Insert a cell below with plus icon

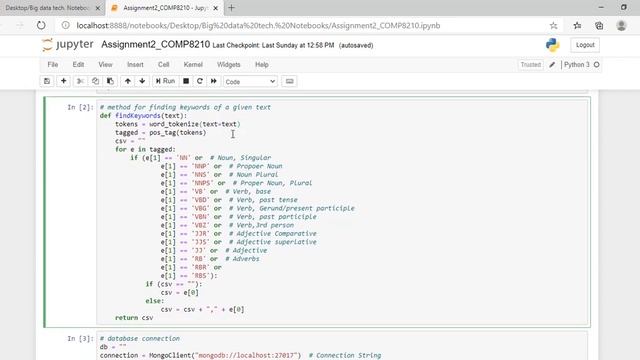pos(63,81)
